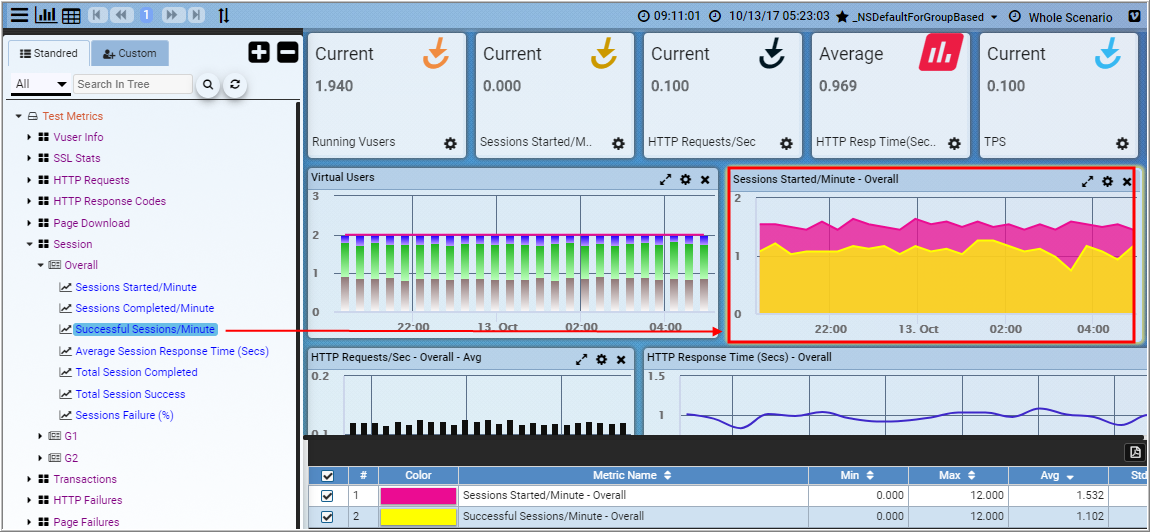Toggle checkbox for Successful Sessions/Minute row
The width and height of the screenshot is (1150, 532).
click(x=328, y=517)
